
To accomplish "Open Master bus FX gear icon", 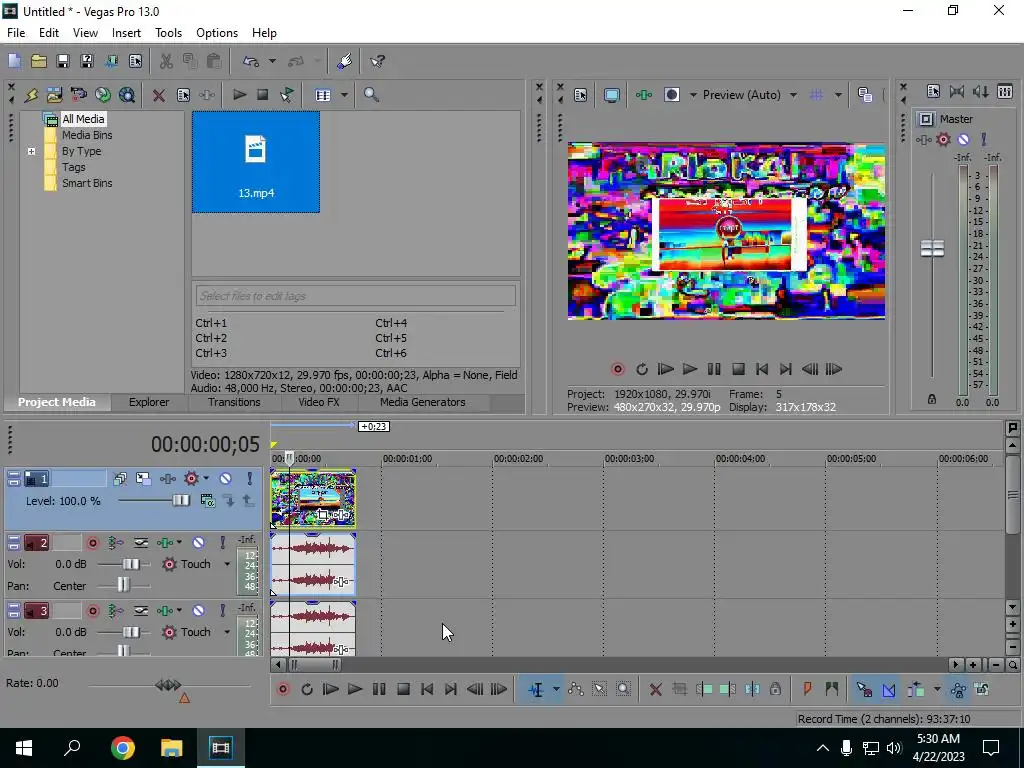I will [943, 139].
